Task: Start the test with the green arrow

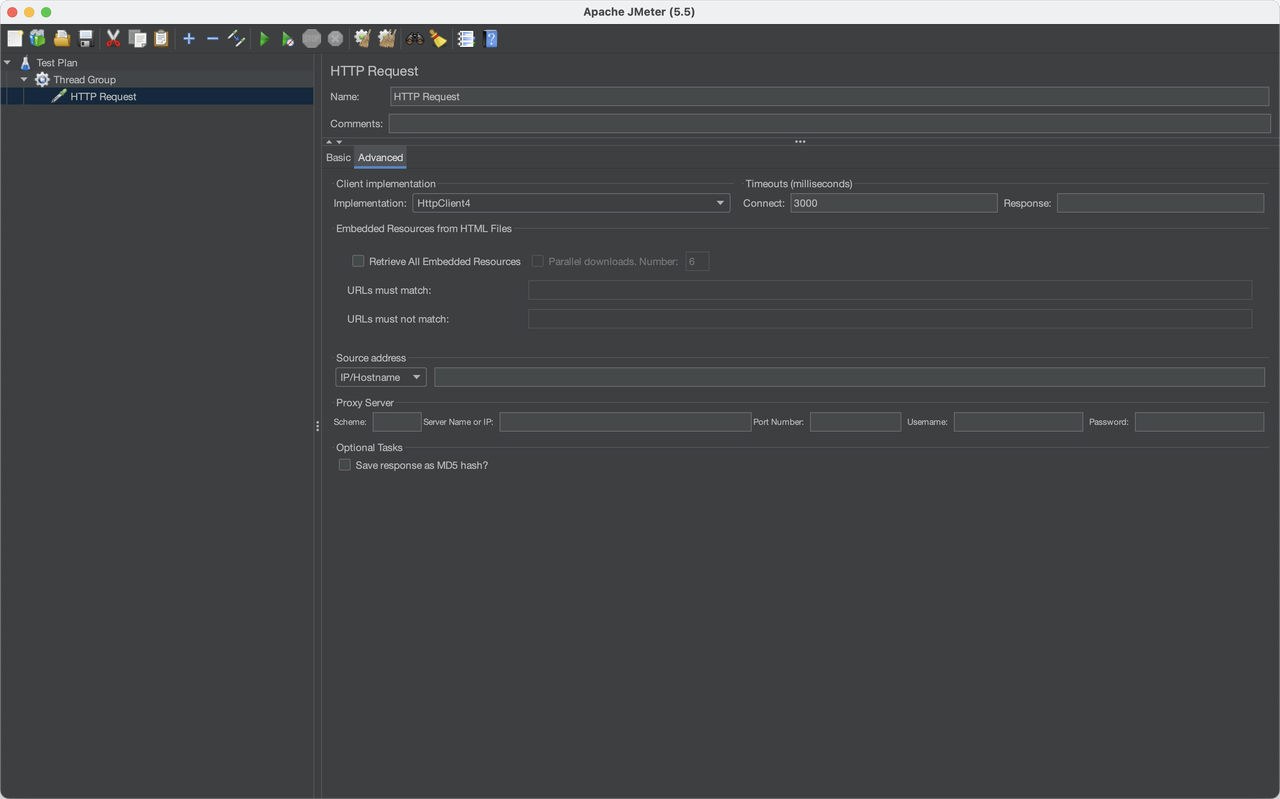Action: click(263, 38)
